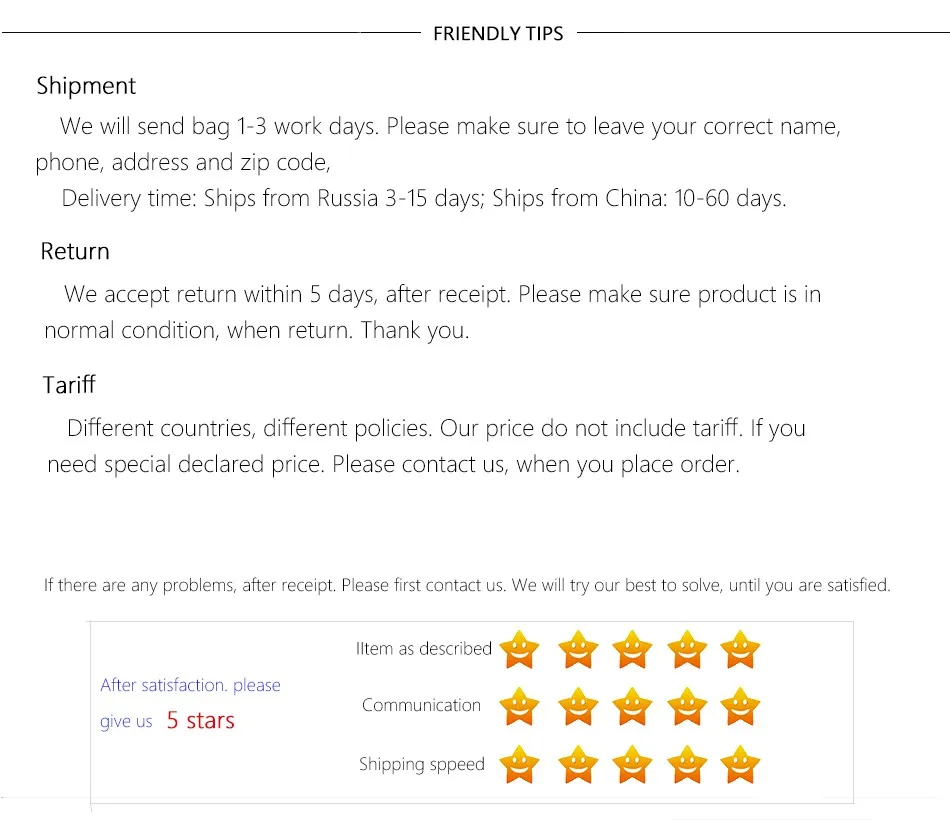Click the fifth star for Item as described
Viewport: 950px width, 838px height.
(740, 650)
